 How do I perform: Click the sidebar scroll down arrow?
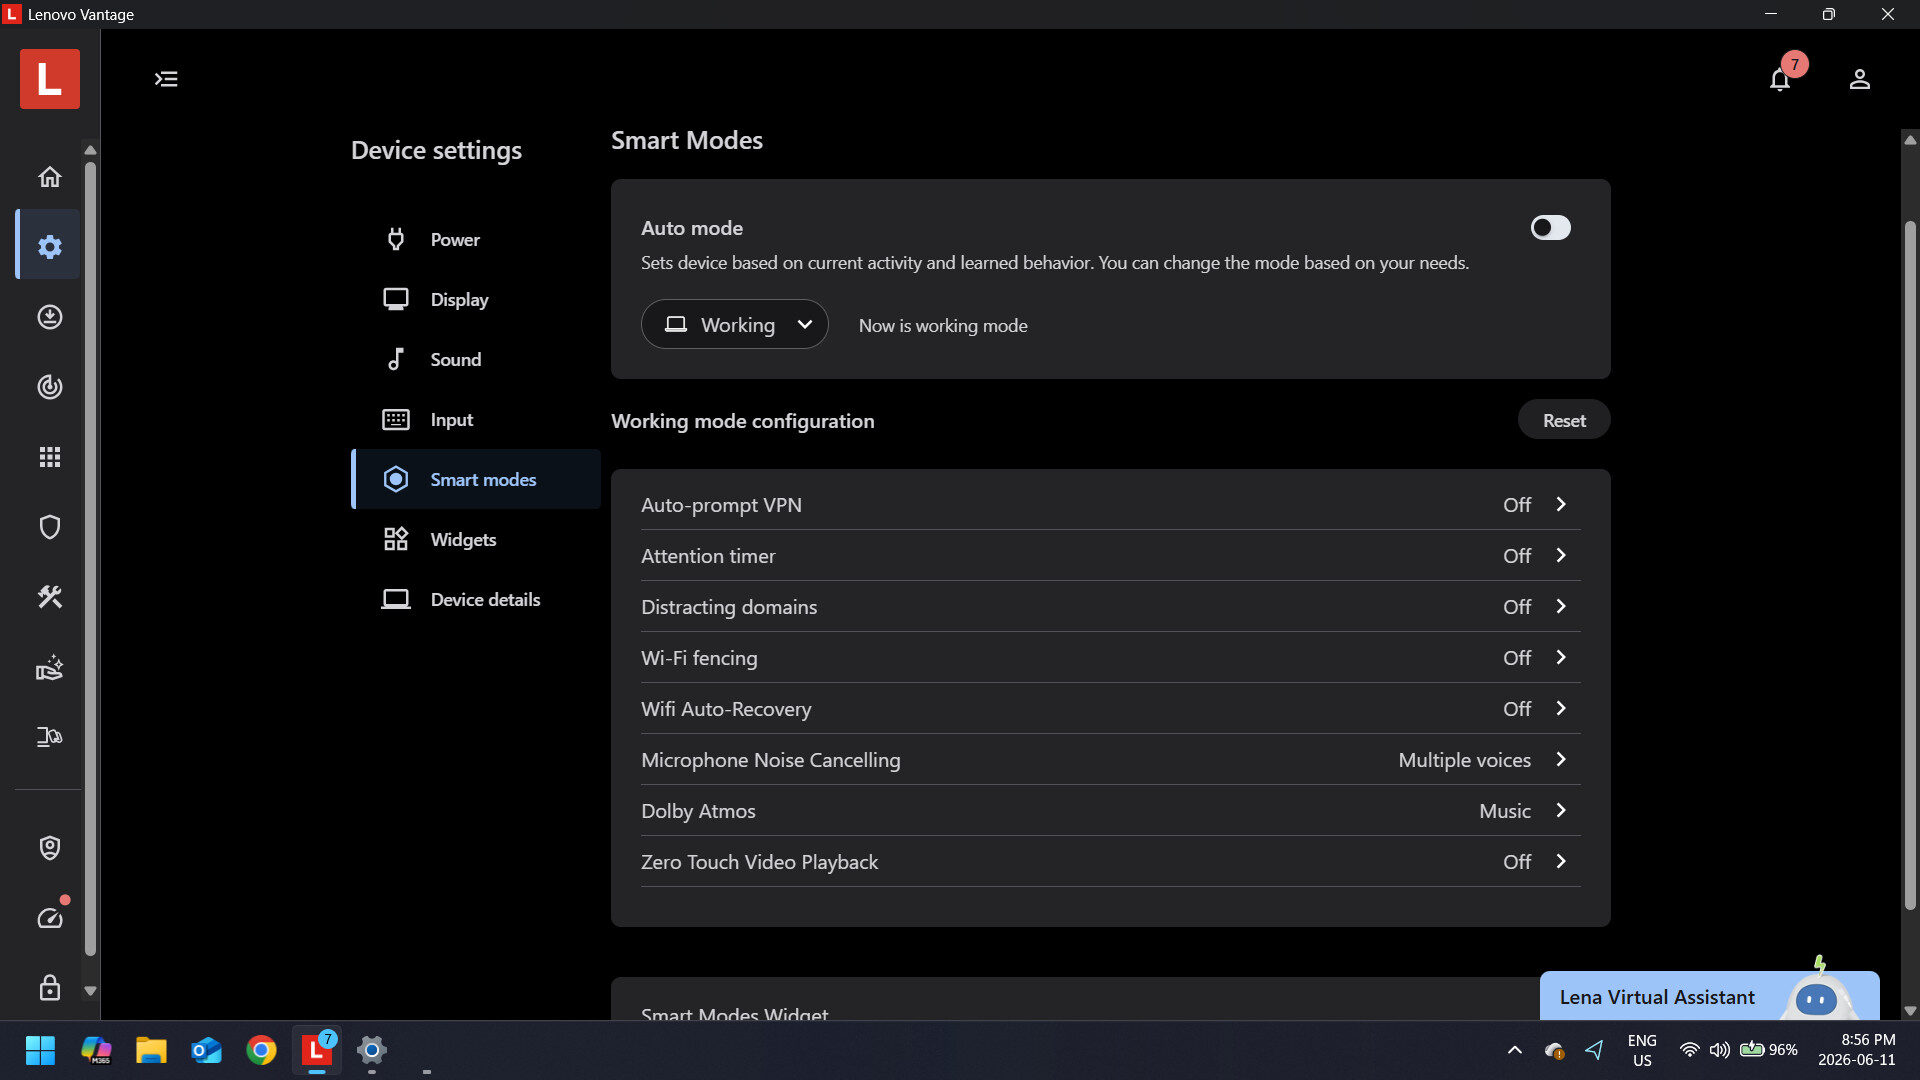[90, 991]
